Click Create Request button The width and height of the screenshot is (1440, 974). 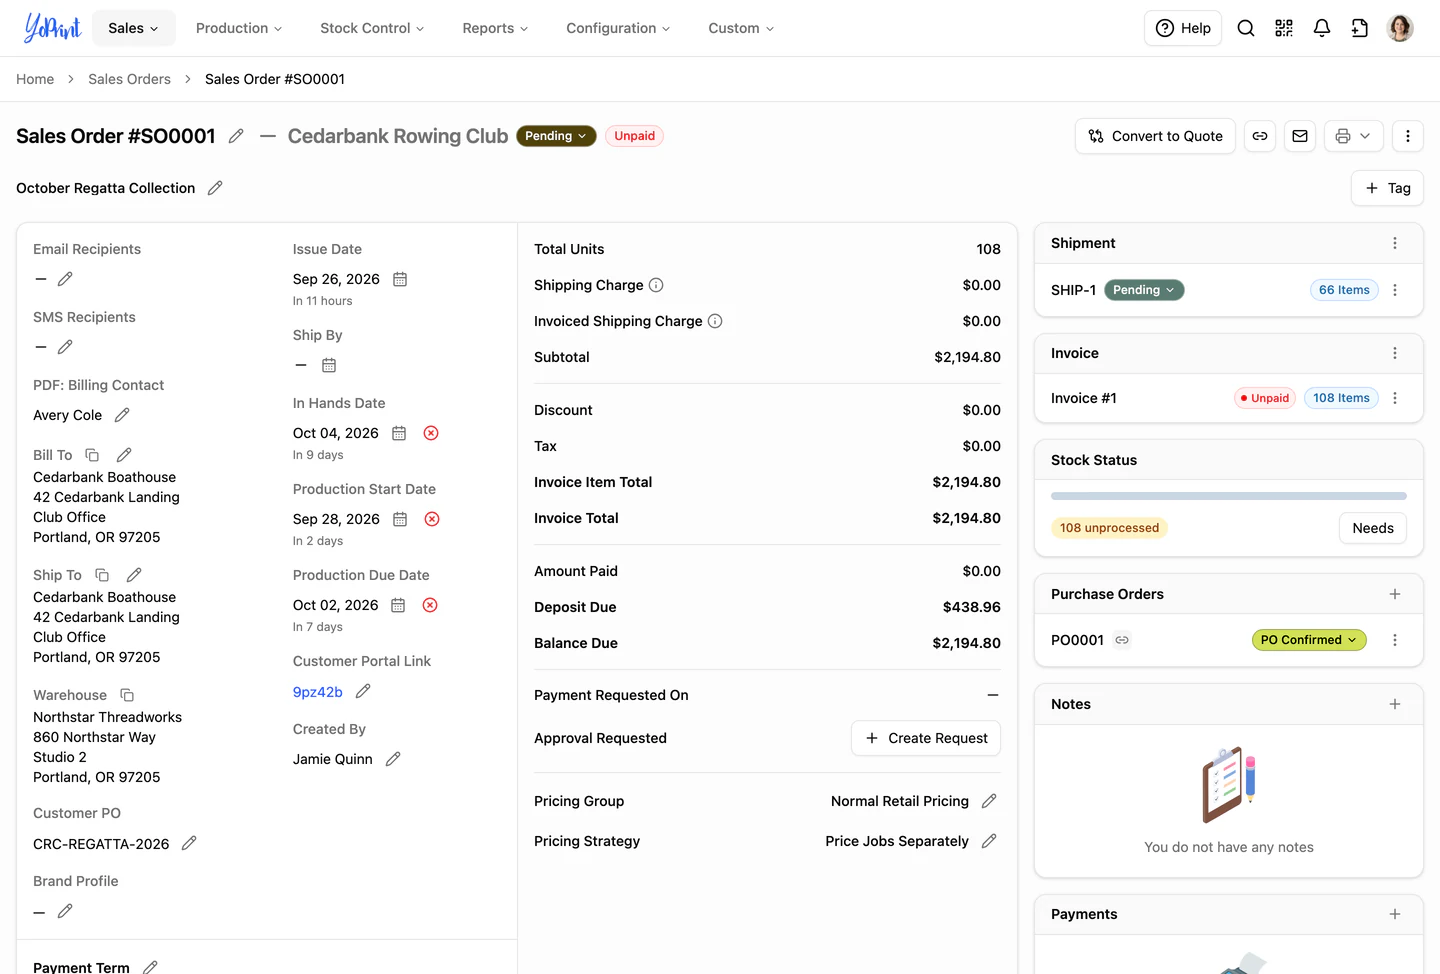point(926,738)
